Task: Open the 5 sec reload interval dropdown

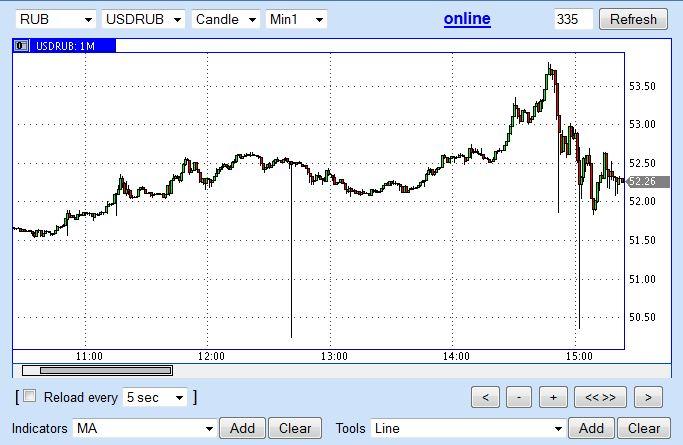Action: click(x=155, y=397)
